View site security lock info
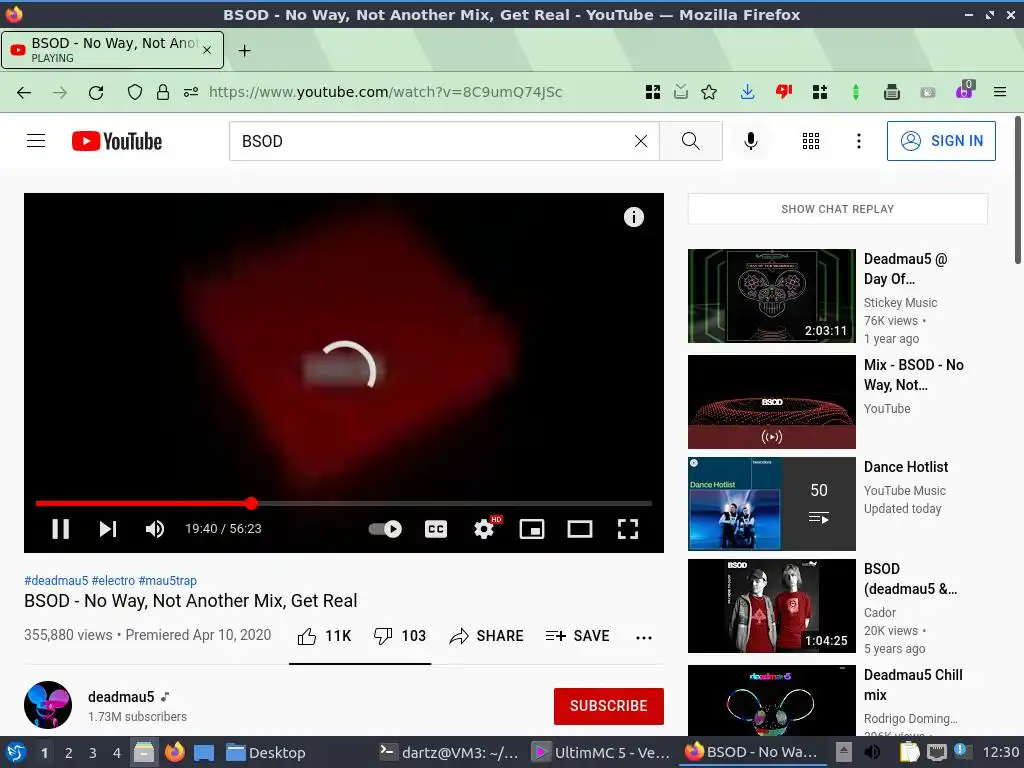Viewport: 1024px width, 768px height. point(163,92)
